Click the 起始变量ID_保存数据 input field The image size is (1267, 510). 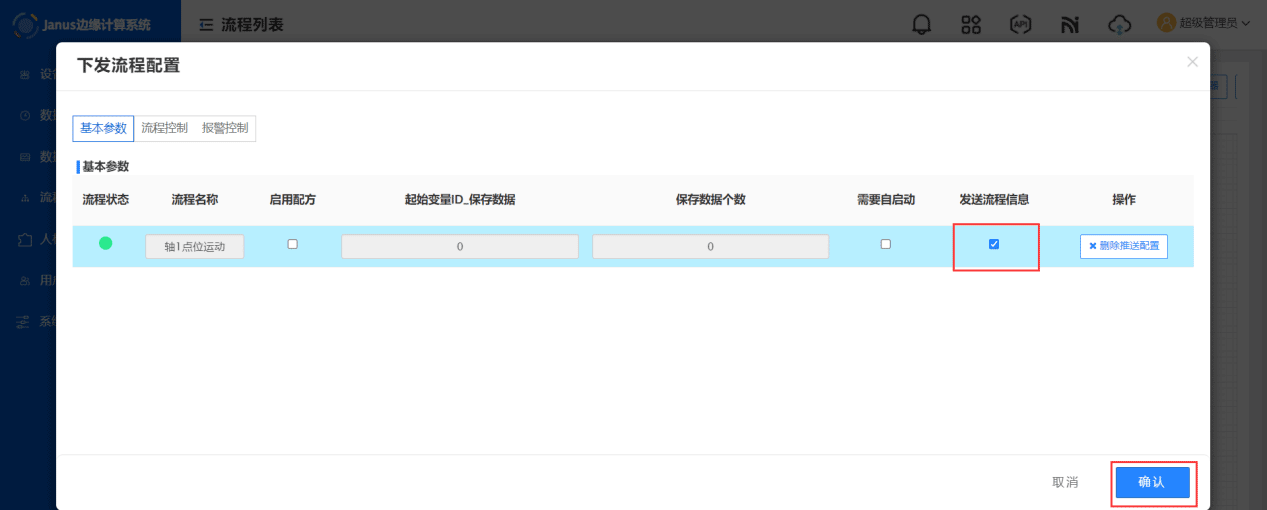pos(459,247)
